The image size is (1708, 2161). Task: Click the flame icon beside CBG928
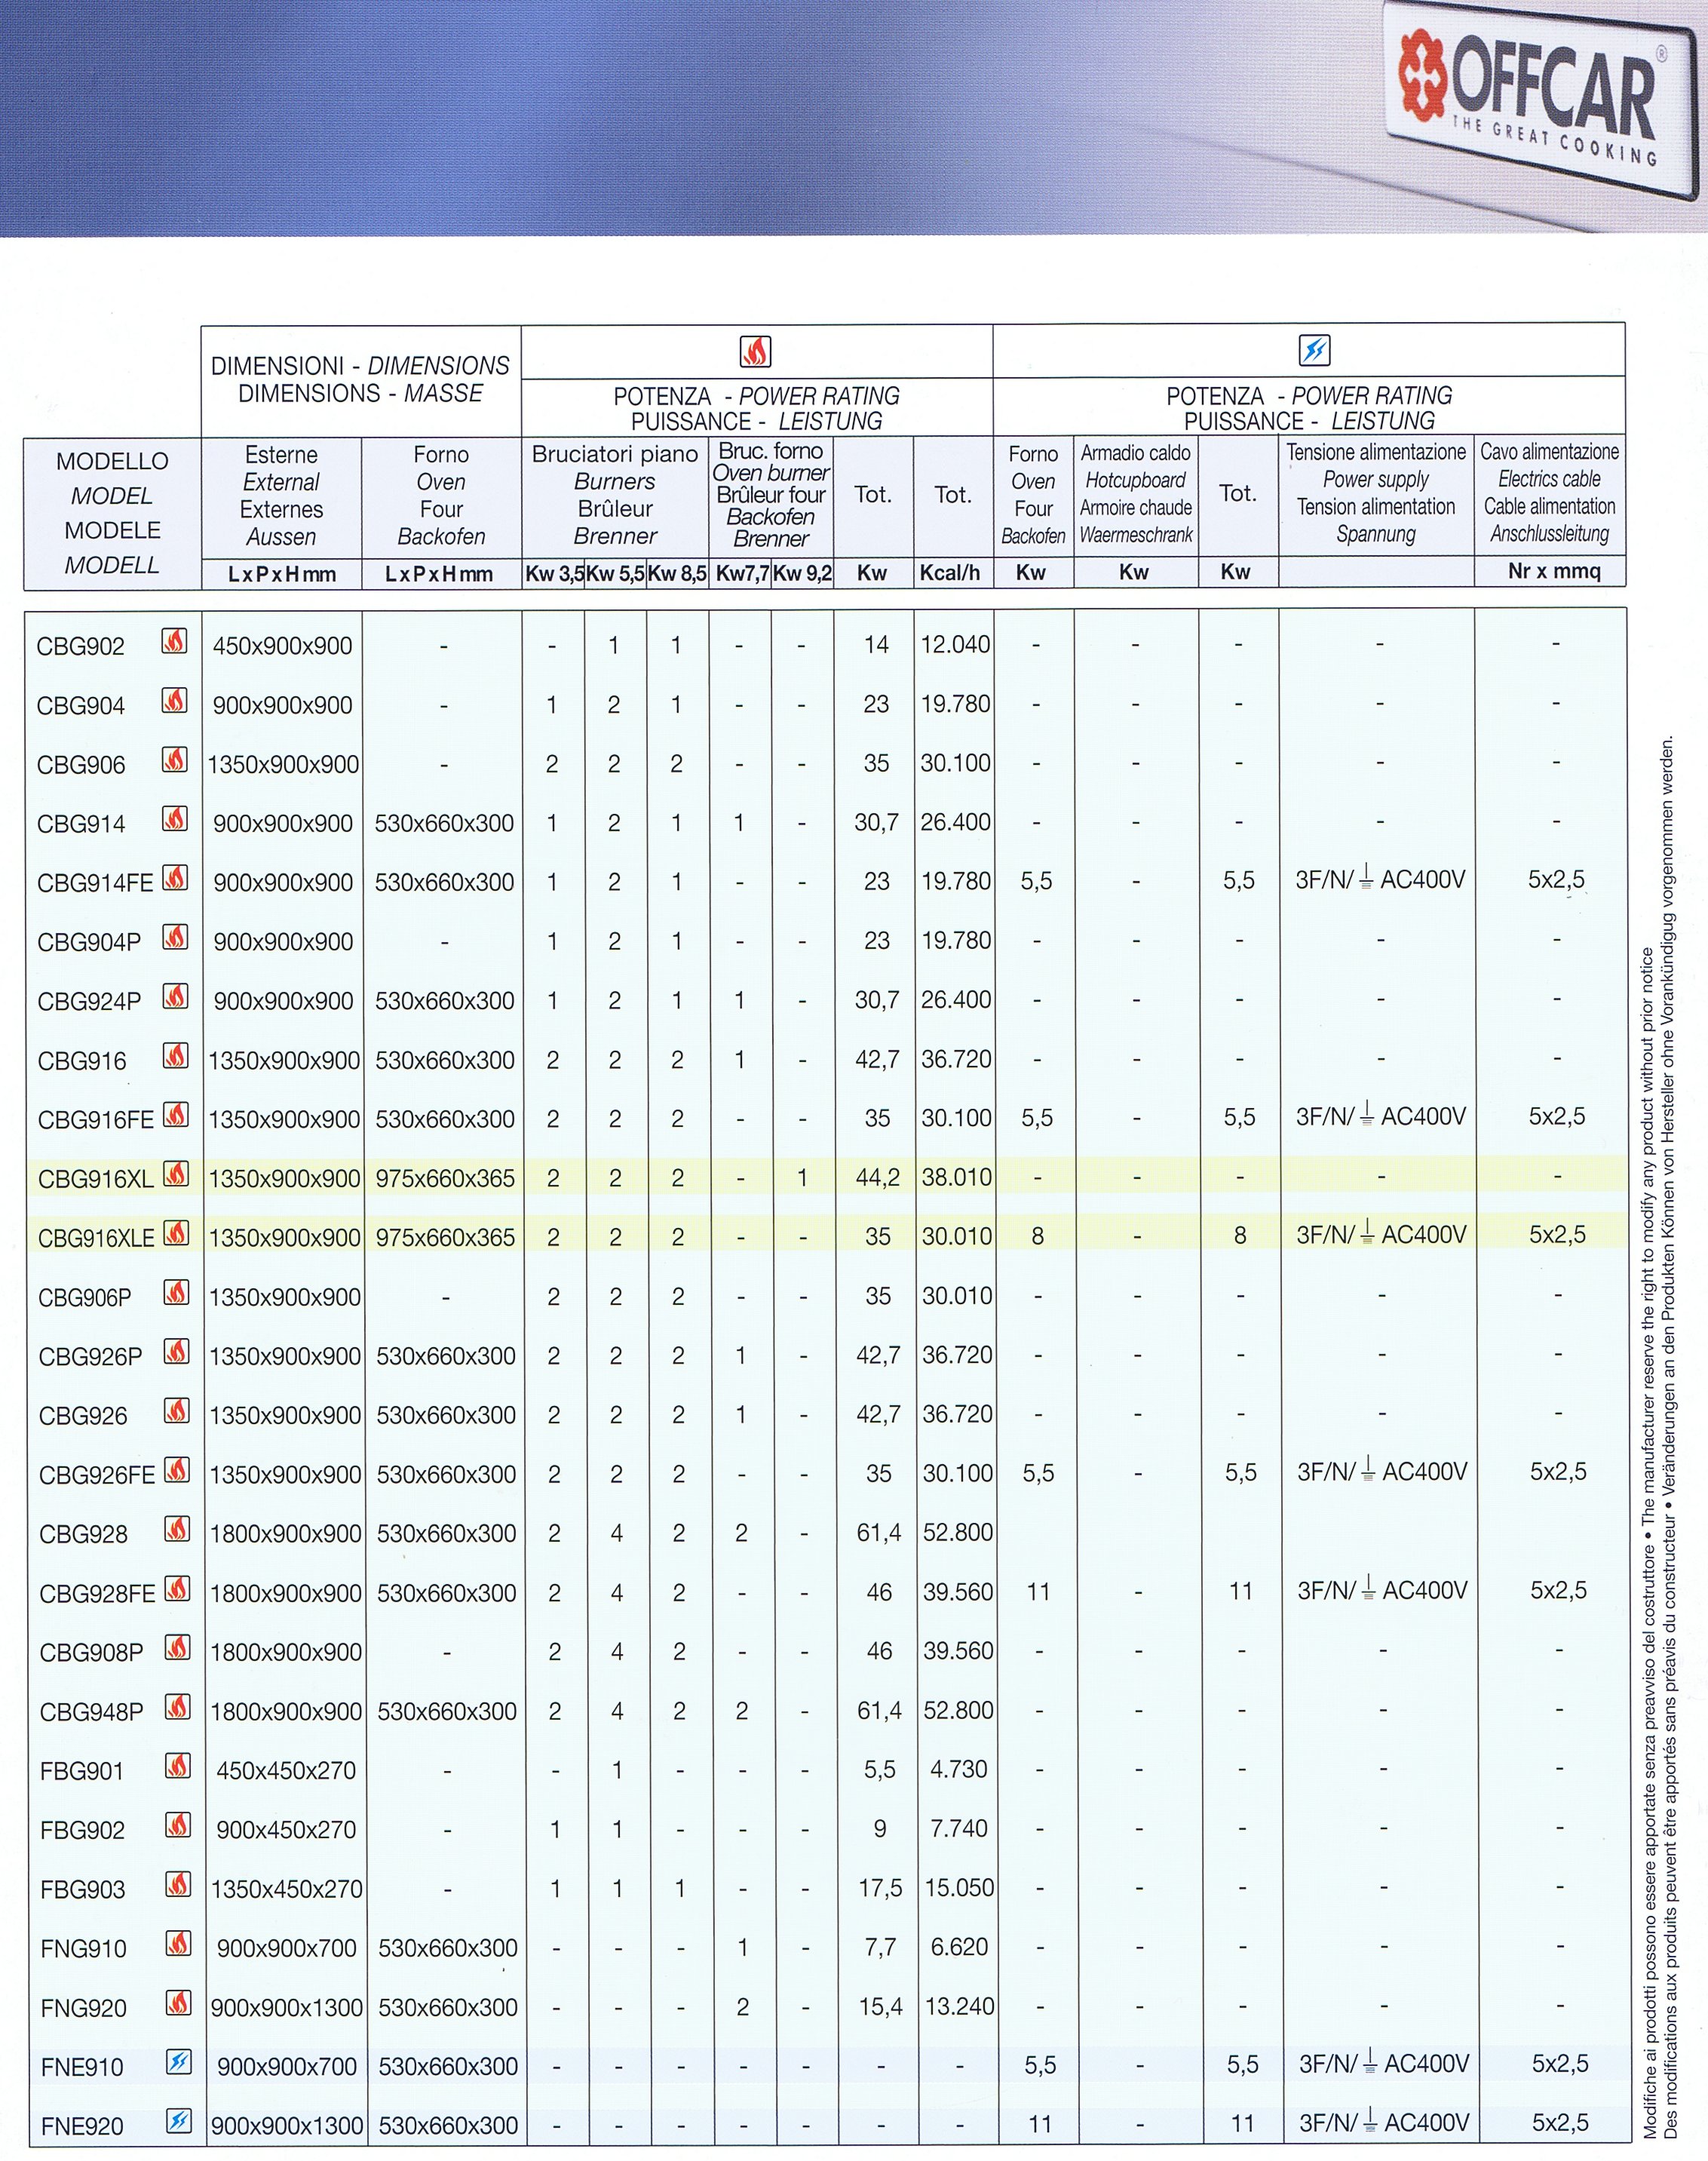[x=177, y=1529]
